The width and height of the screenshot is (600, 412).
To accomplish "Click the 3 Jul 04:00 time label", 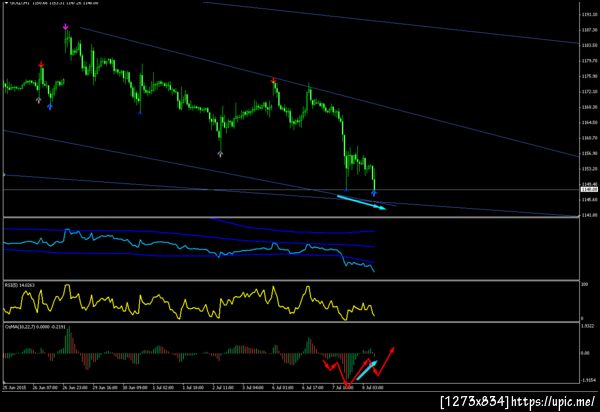I will pos(253,388).
